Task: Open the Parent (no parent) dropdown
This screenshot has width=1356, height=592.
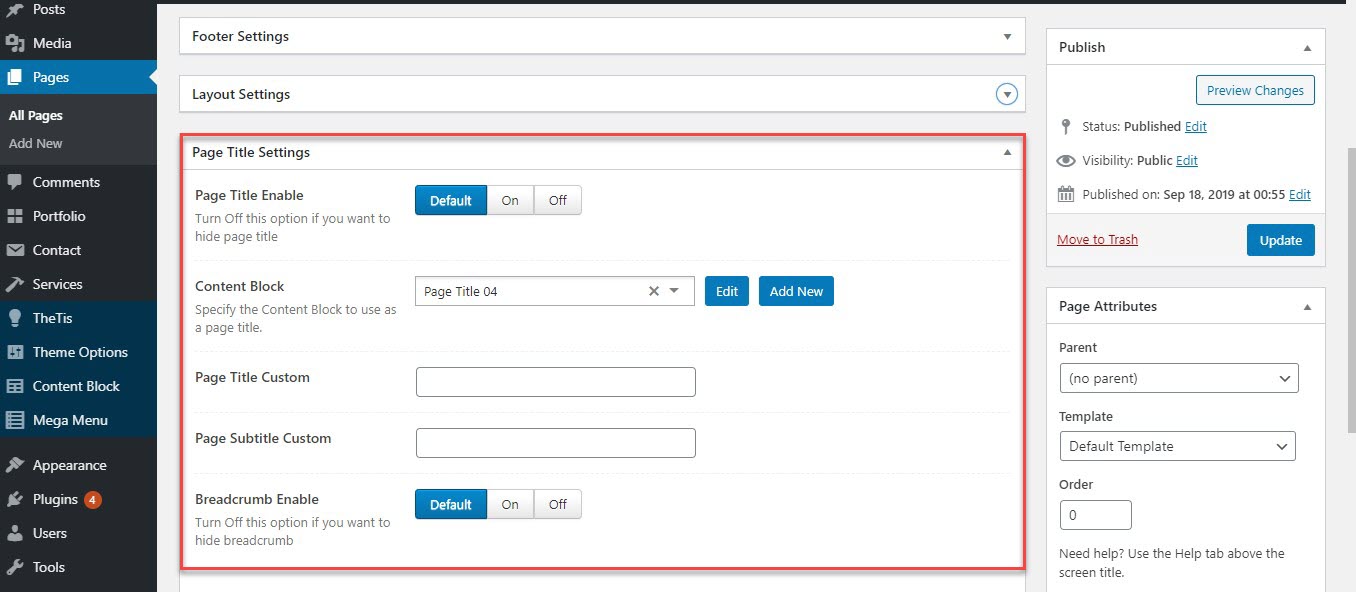Action: click(x=1179, y=378)
